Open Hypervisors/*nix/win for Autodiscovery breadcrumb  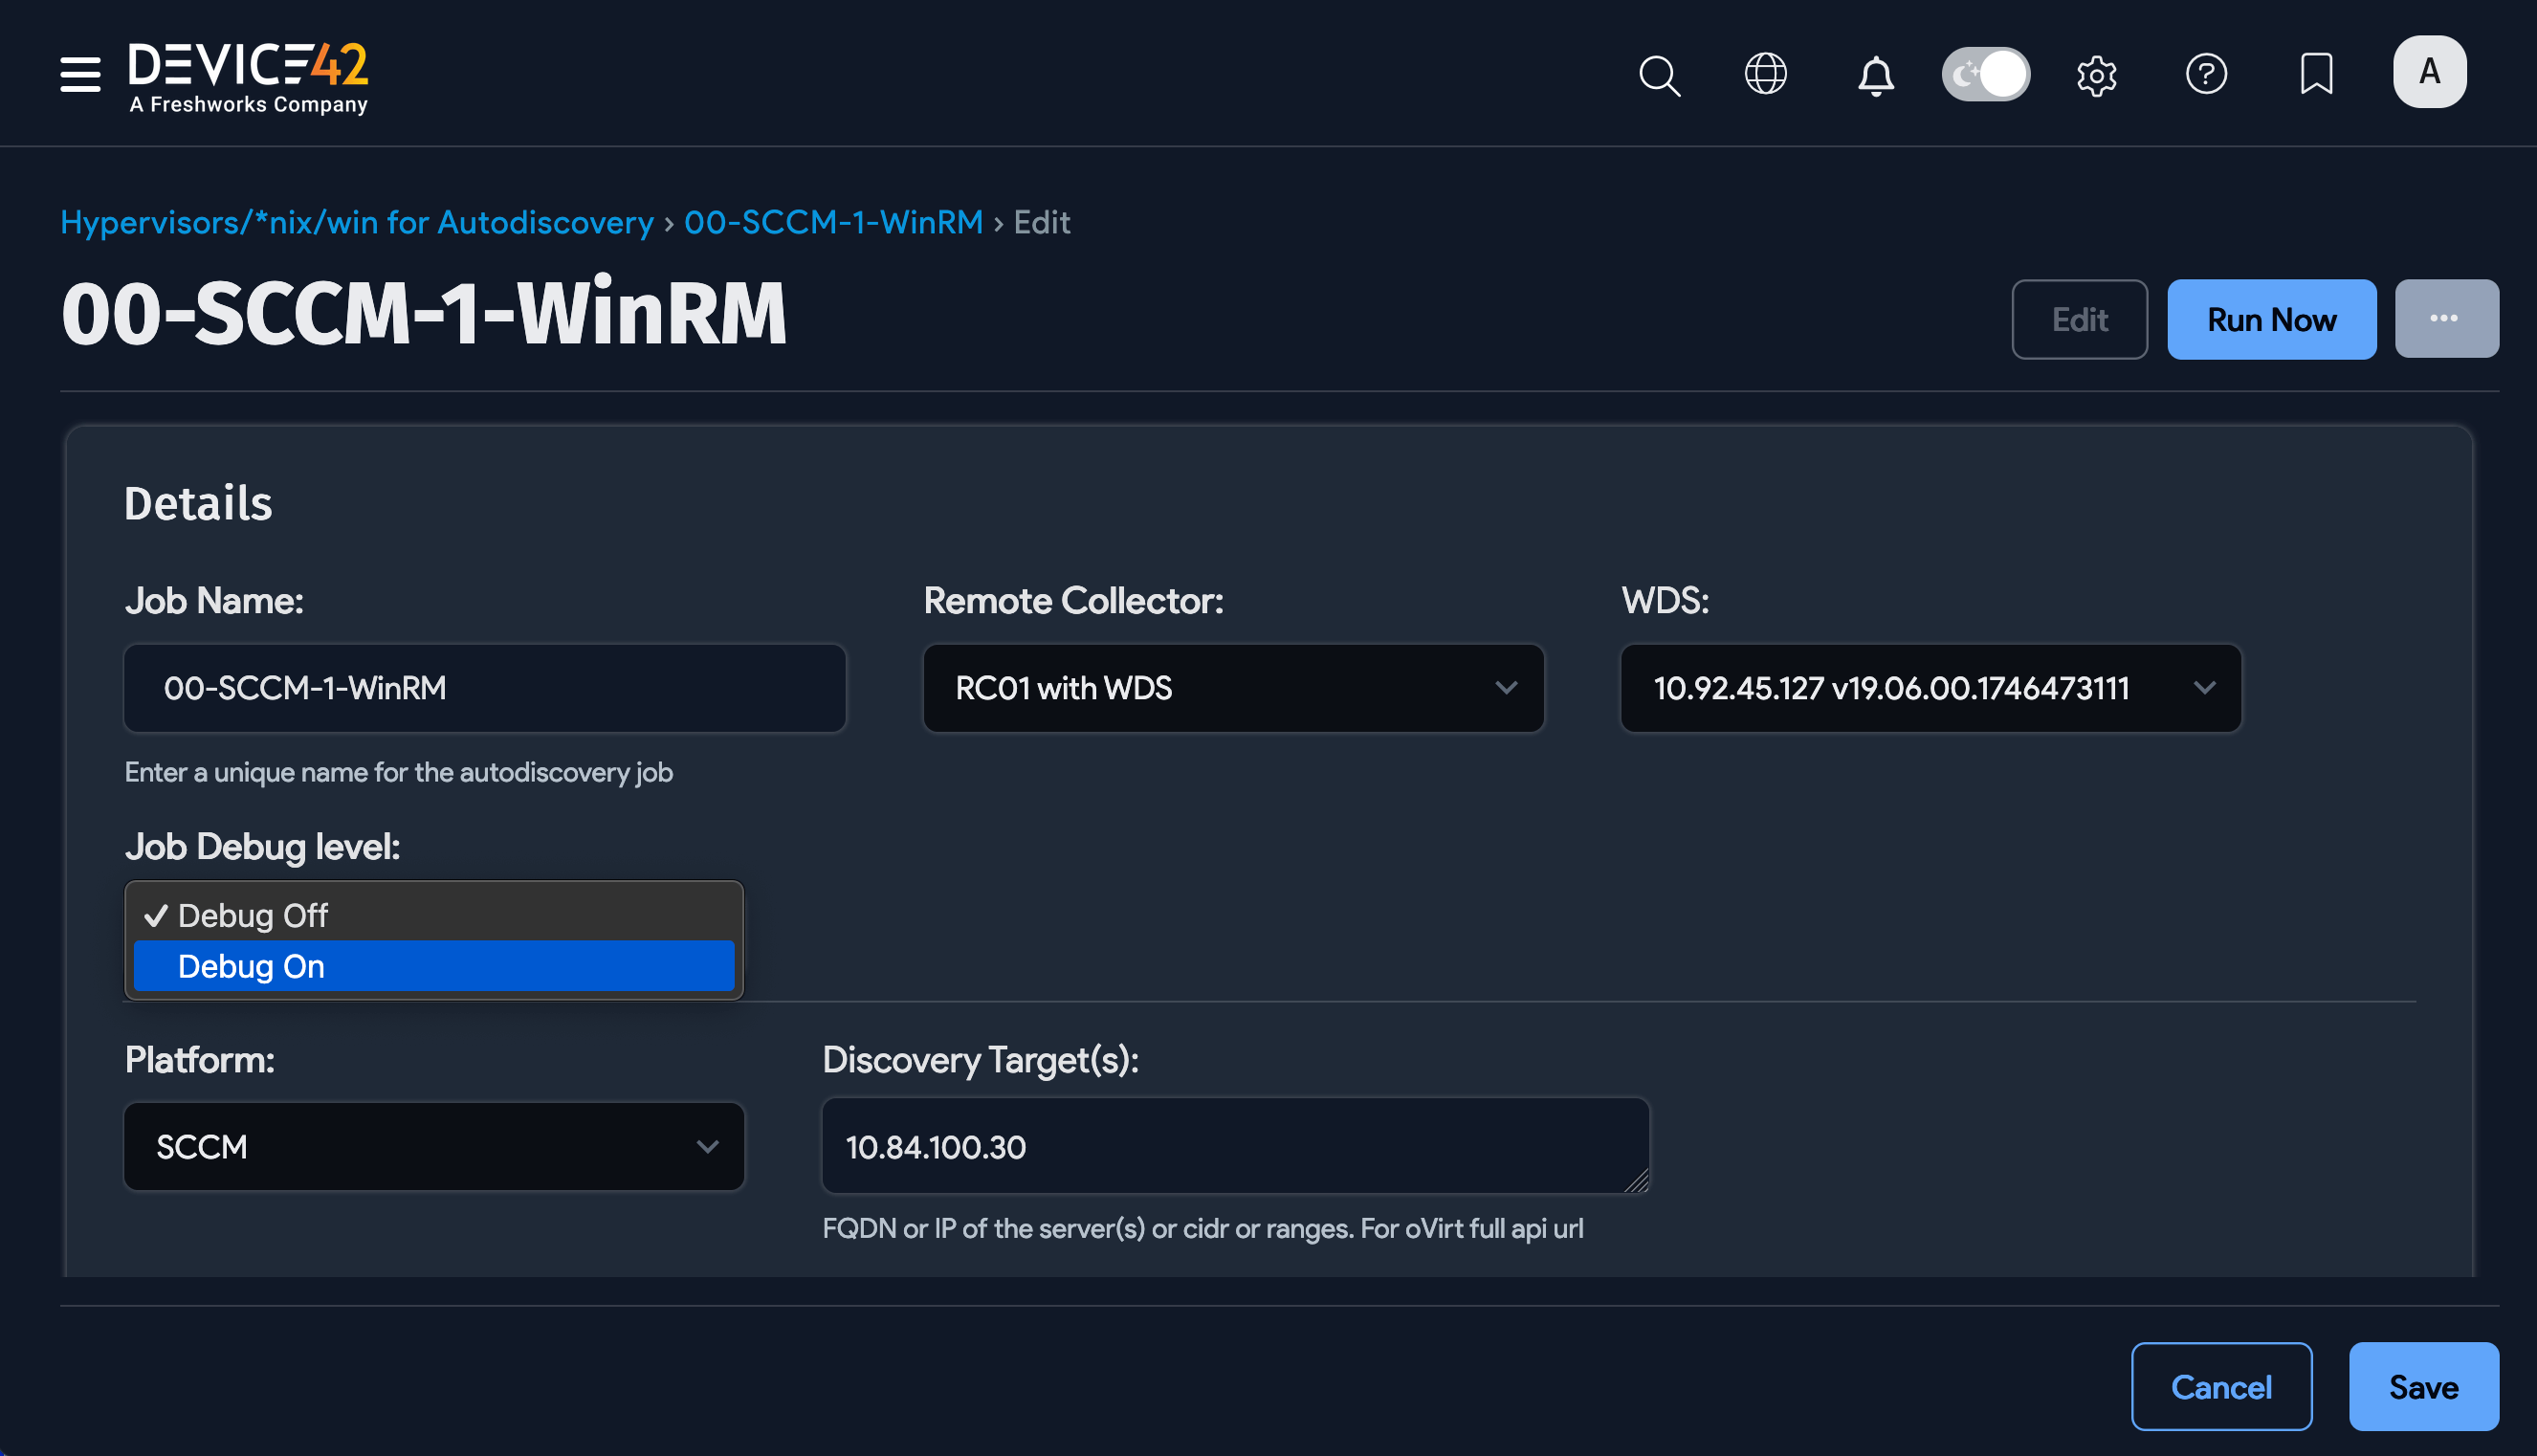[357, 222]
